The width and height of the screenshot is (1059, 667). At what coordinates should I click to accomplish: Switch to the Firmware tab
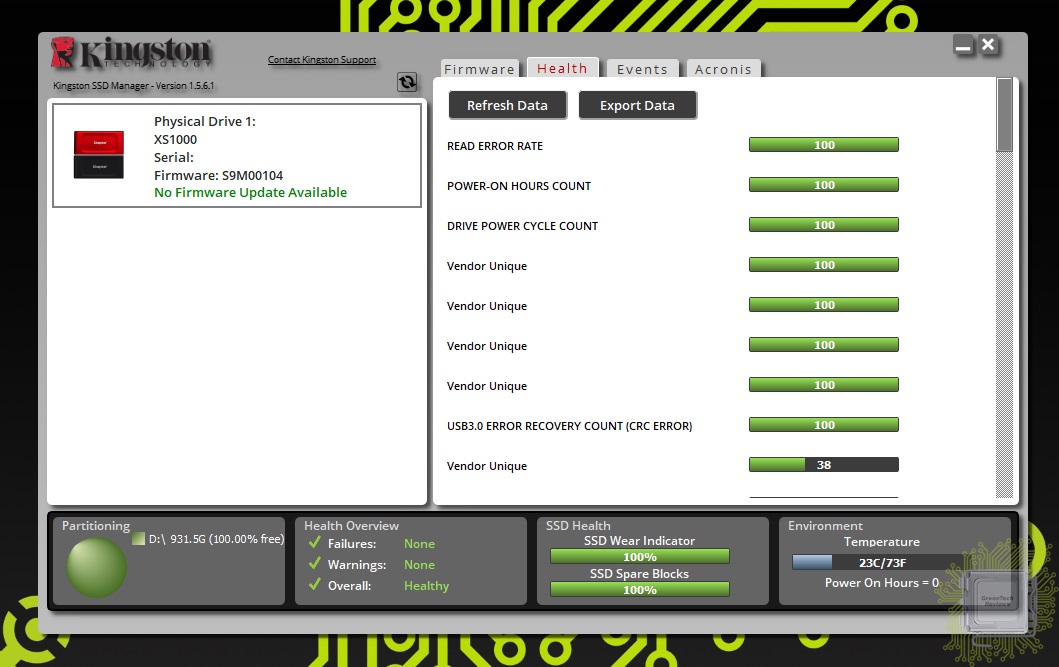(x=480, y=69)
